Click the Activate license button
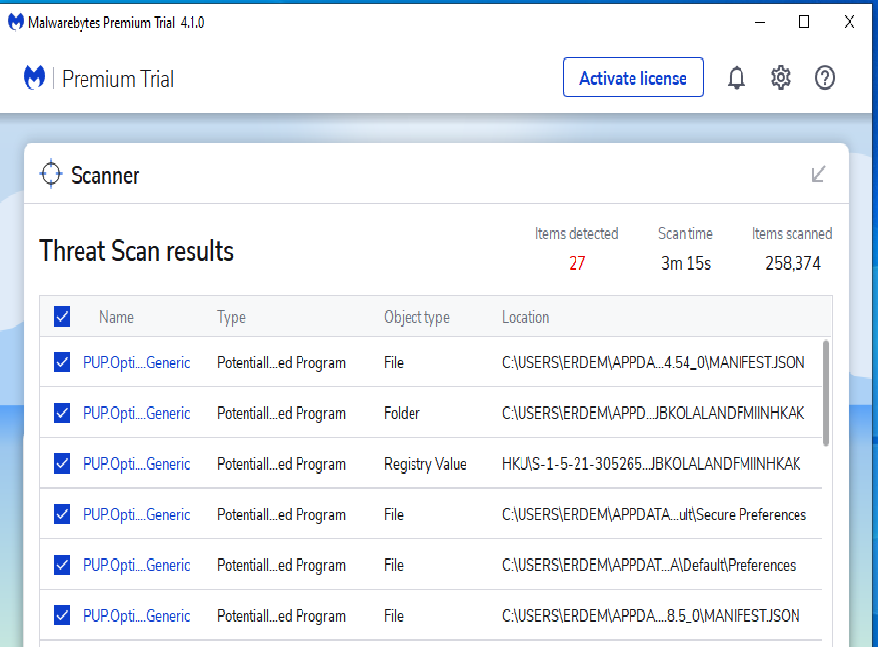Viewport: 878px width, 647px height. (x=633, y=78)
